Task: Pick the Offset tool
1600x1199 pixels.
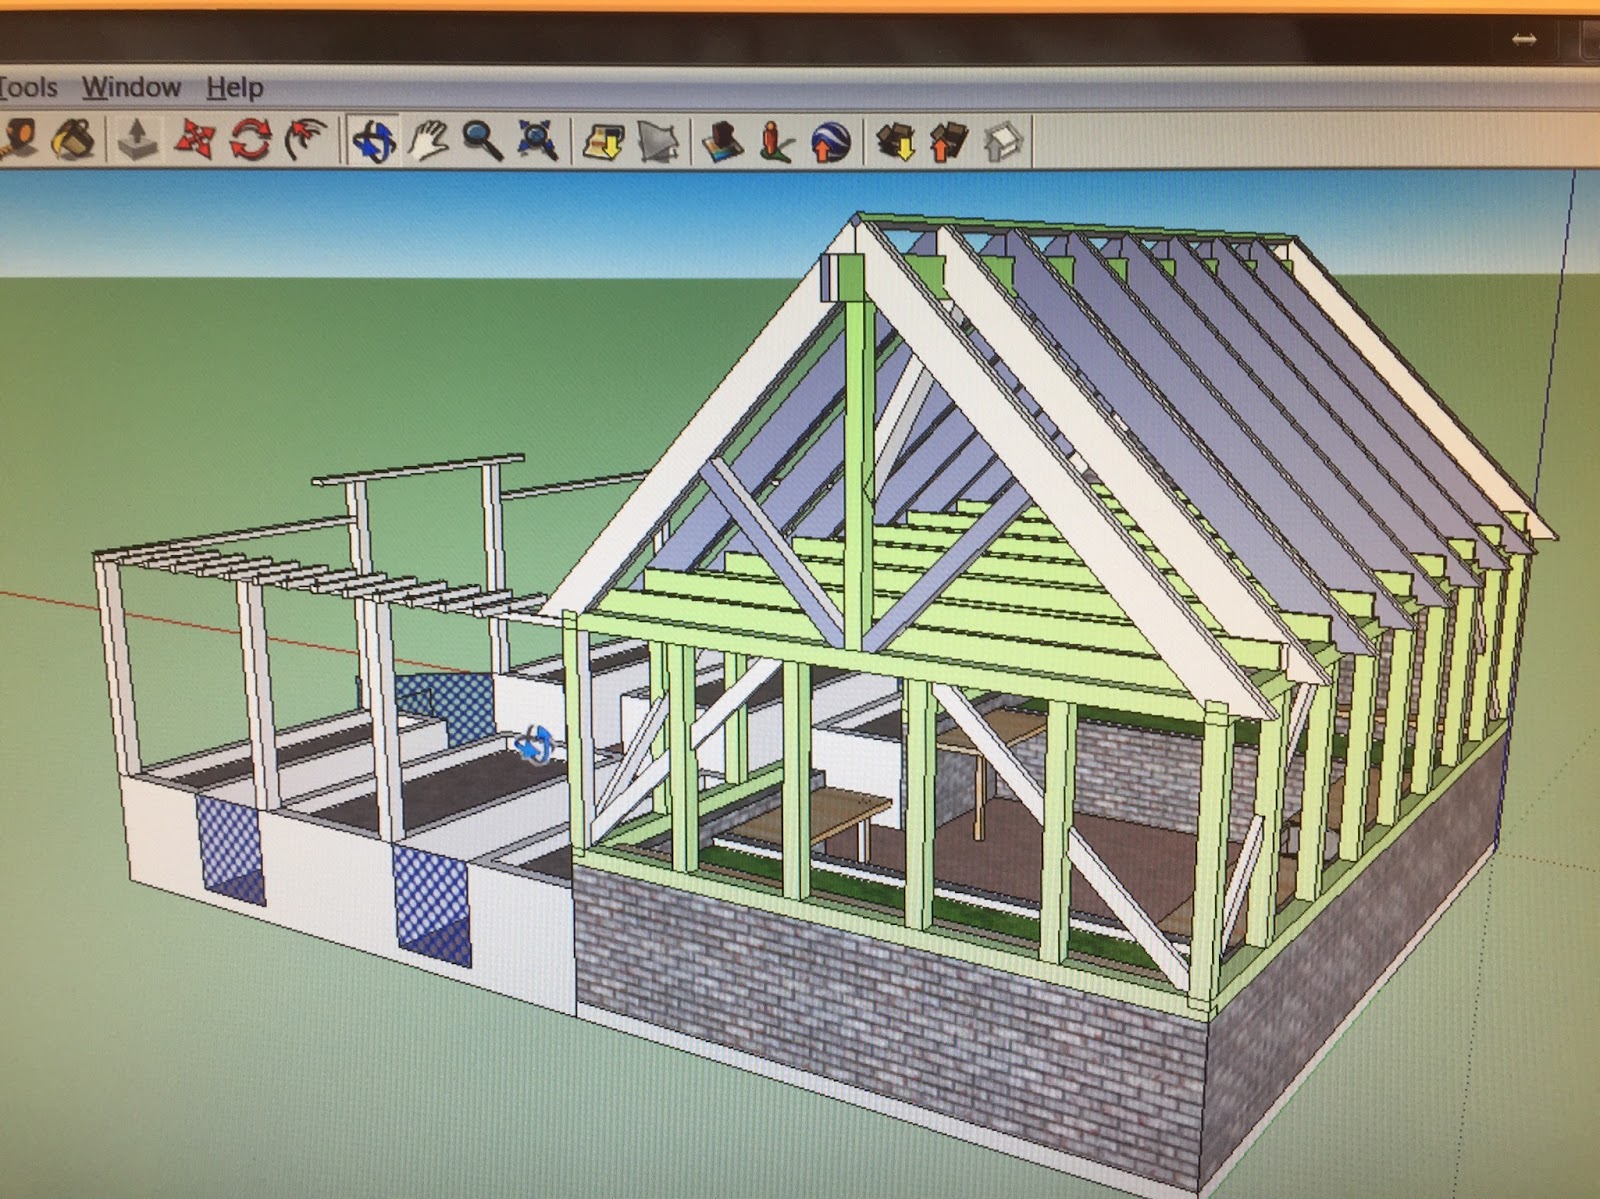Action: (307, 139)
